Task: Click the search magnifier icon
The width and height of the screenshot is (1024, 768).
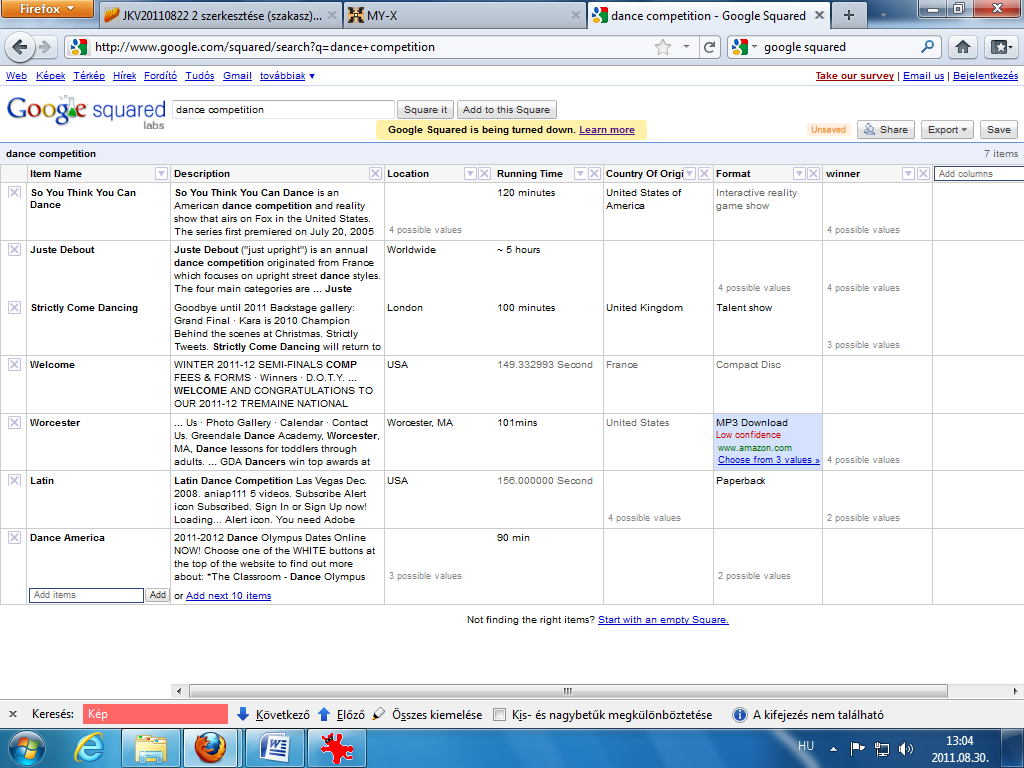Action: point(927,47)
